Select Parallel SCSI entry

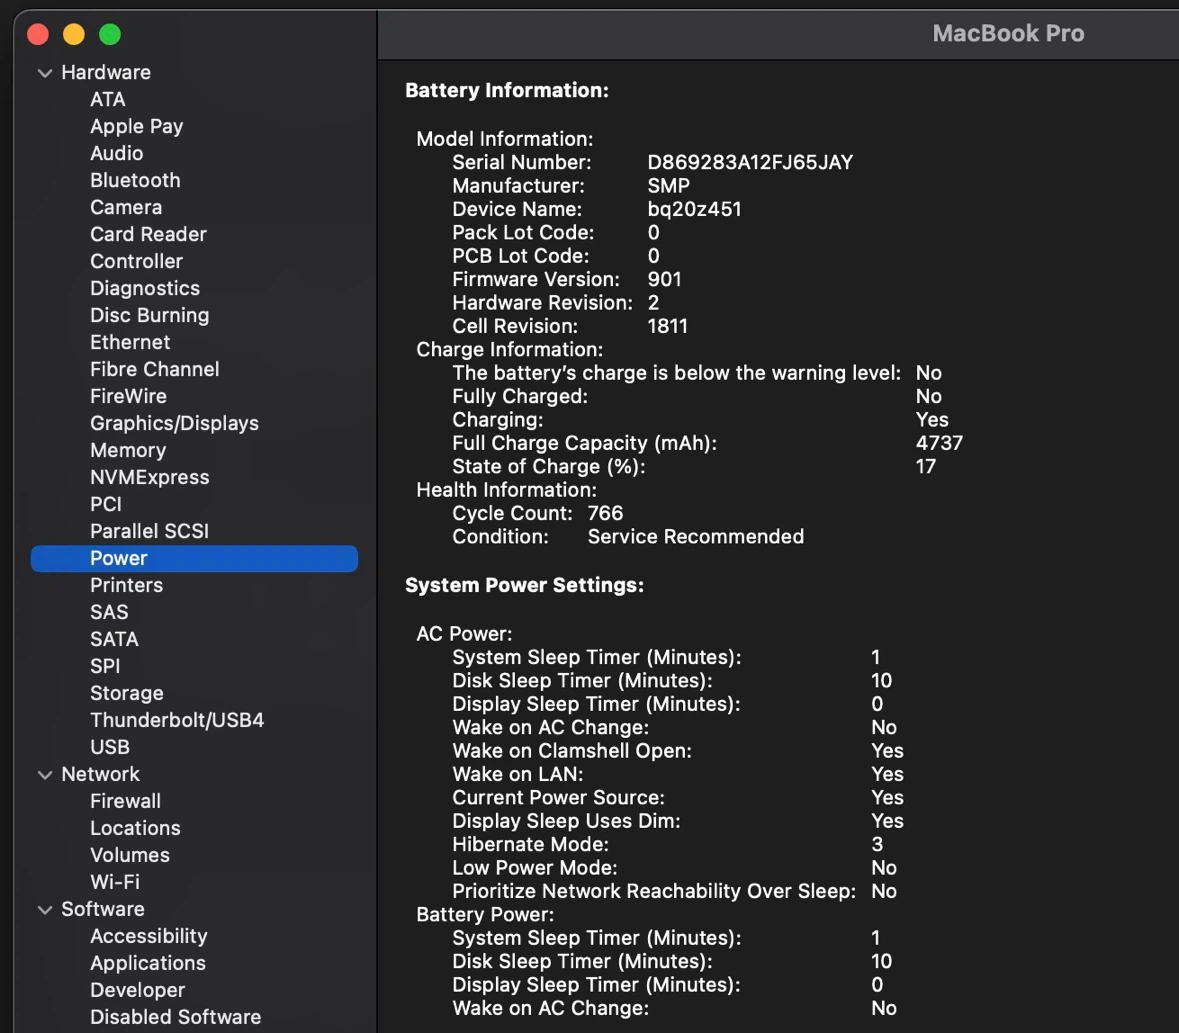click(150, 532)
